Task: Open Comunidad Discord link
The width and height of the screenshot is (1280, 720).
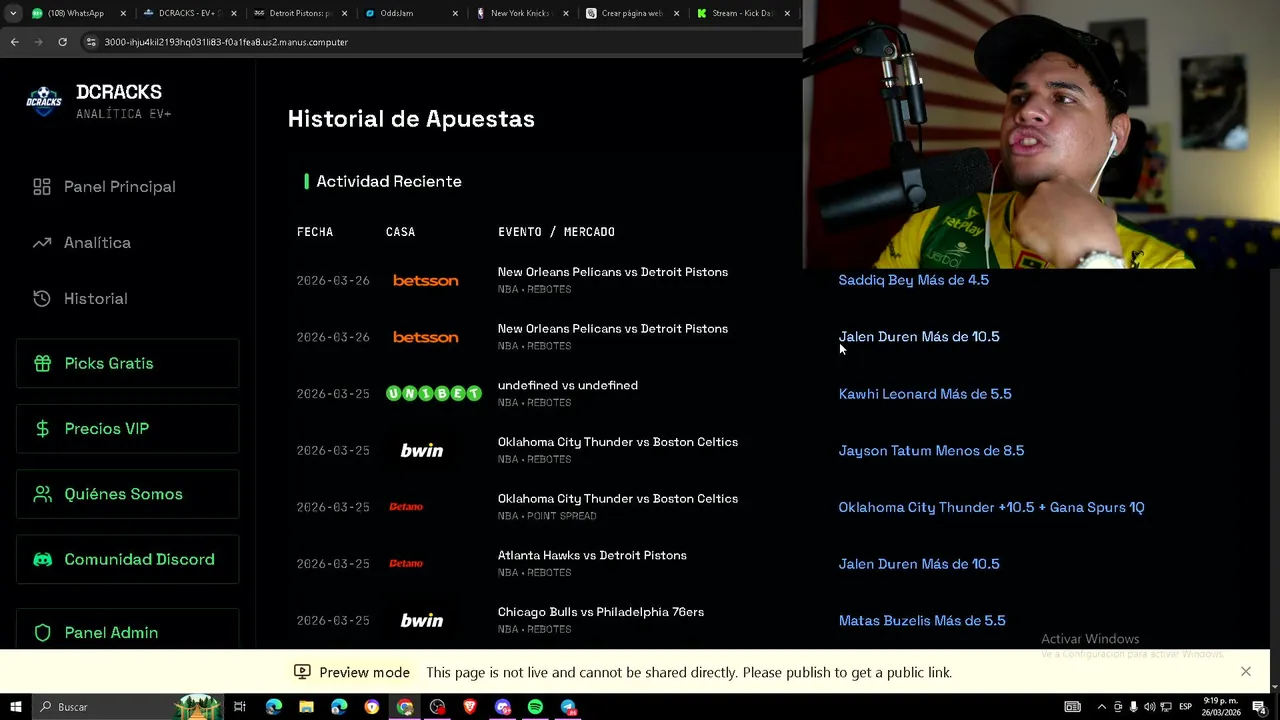Action: pos(127,559)
